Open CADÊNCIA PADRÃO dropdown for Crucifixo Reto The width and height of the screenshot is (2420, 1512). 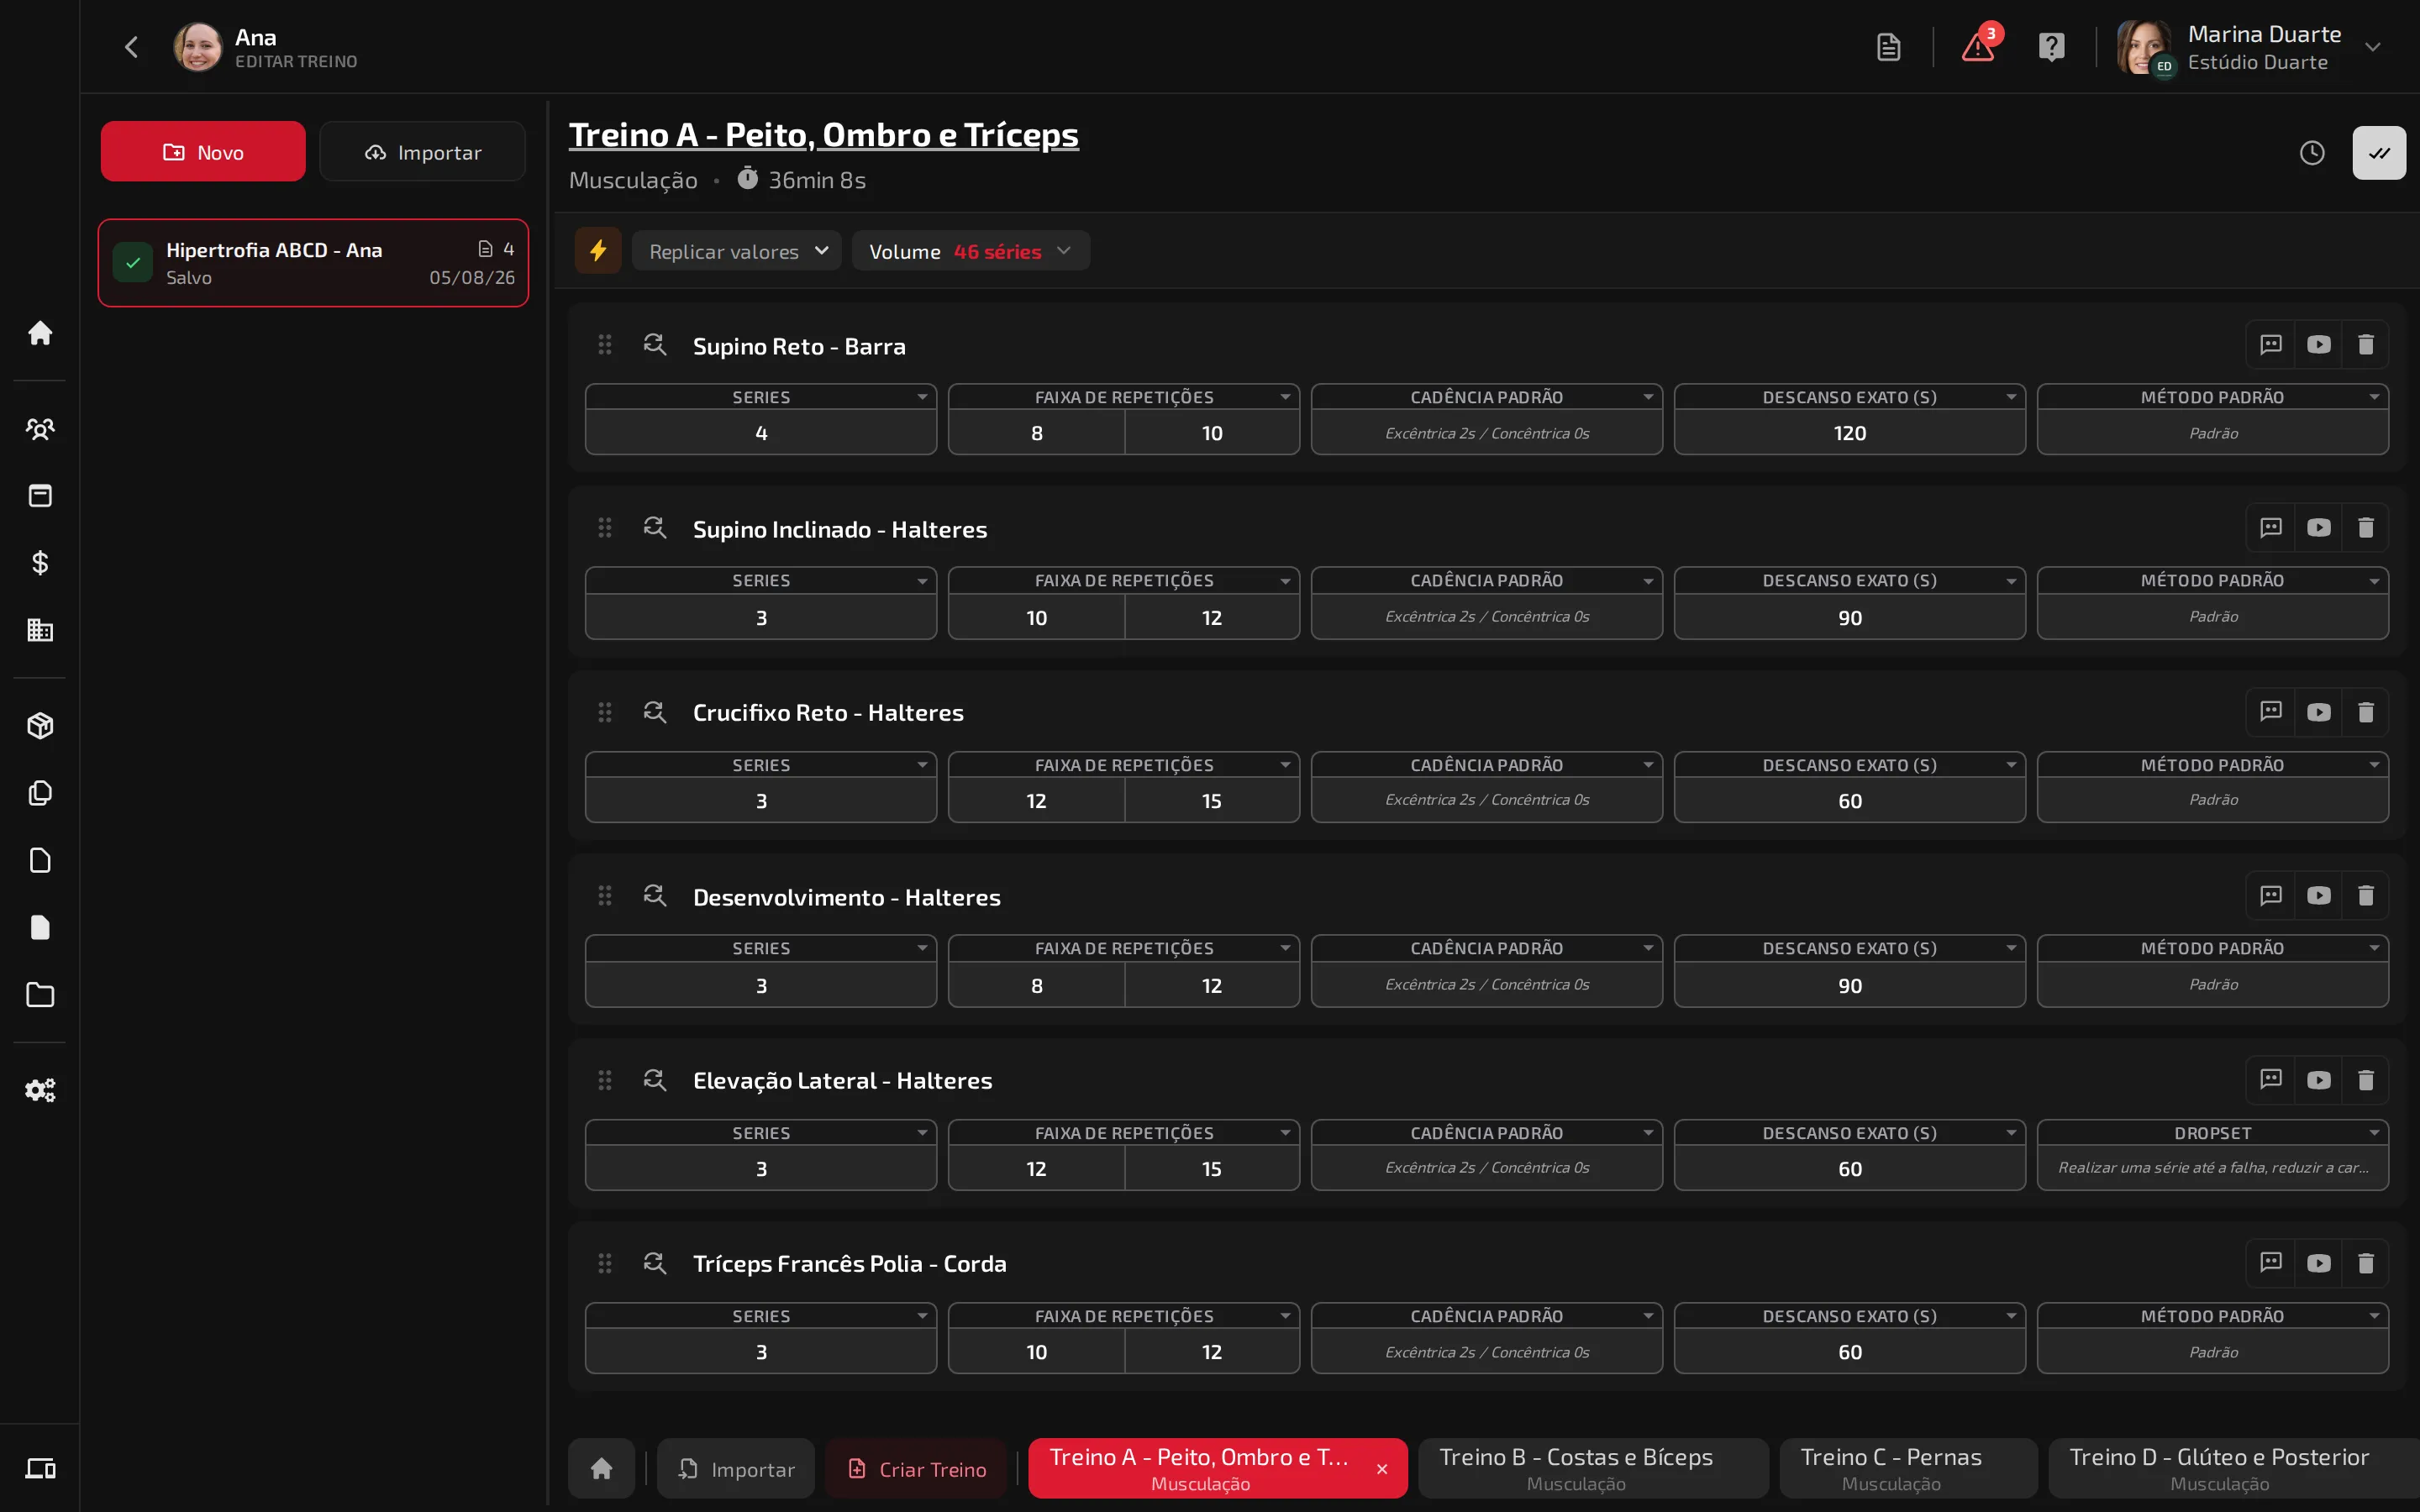[1486, 765]
